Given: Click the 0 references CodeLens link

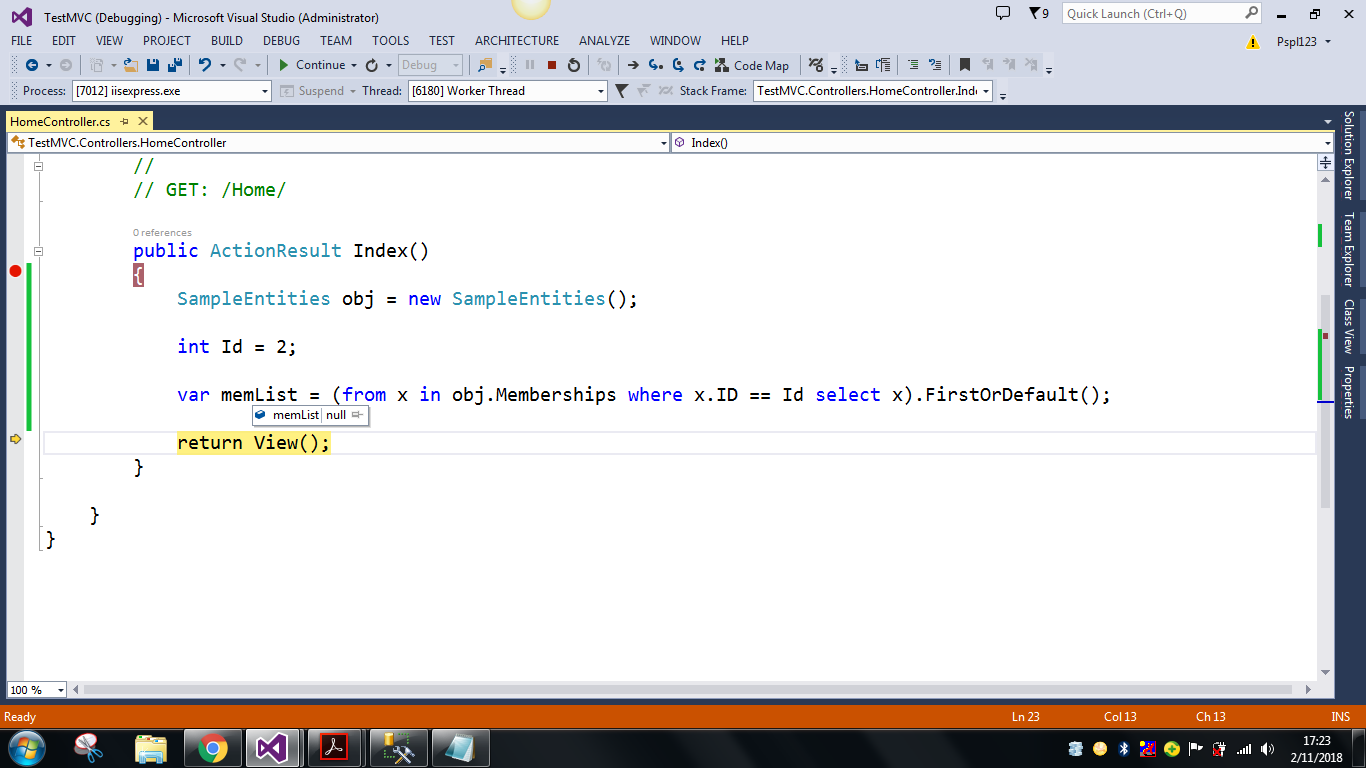Looking at the screenshot, I should point(162,232).
